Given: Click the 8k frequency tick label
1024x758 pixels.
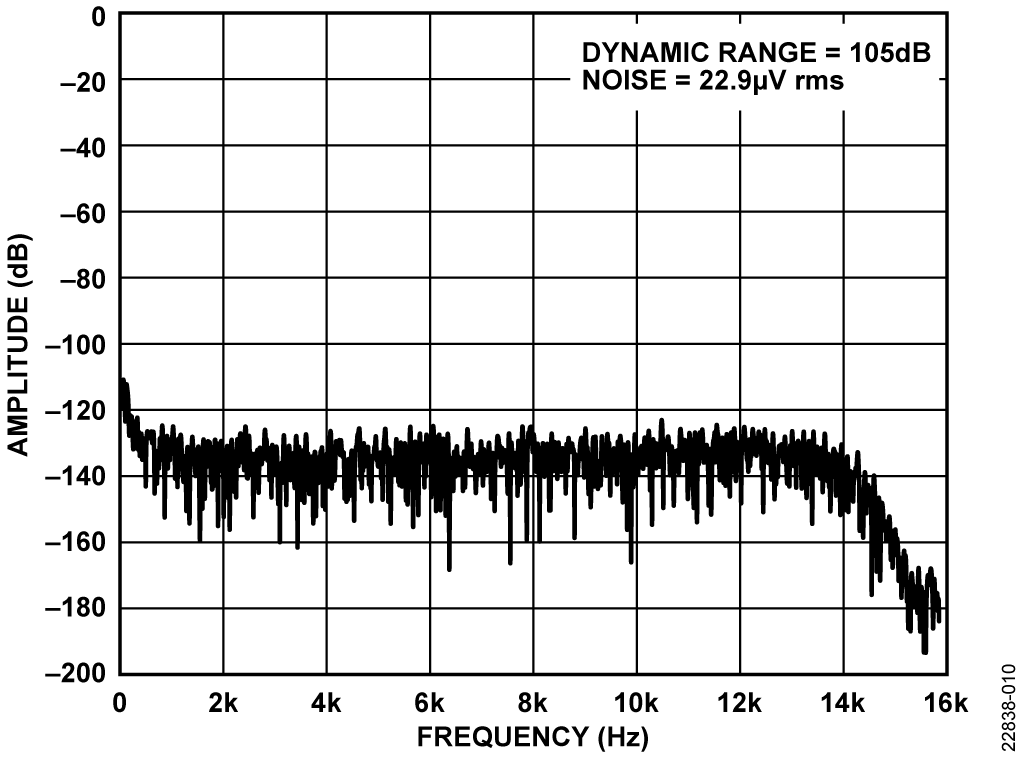Looking at the screenshot, I should pos(533,701).
